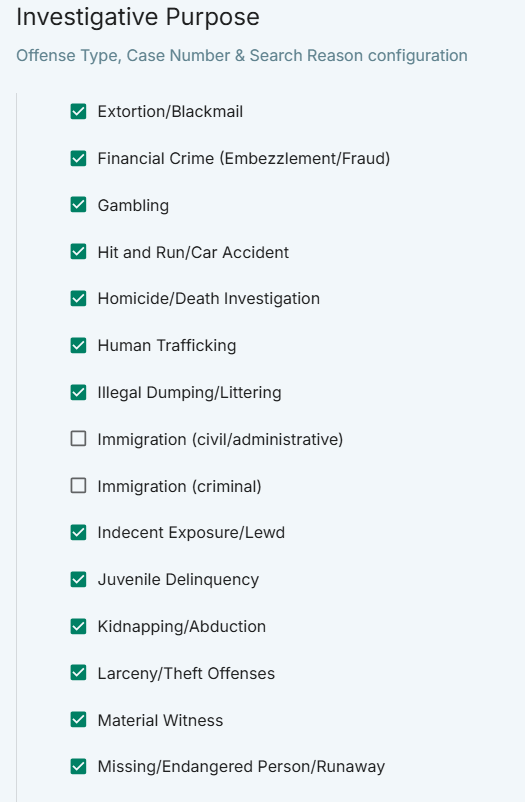Toggle the Material Witness checkbox
Viewport: 525px width, 802px height.
pyautogui.click(x=78, y=720)
